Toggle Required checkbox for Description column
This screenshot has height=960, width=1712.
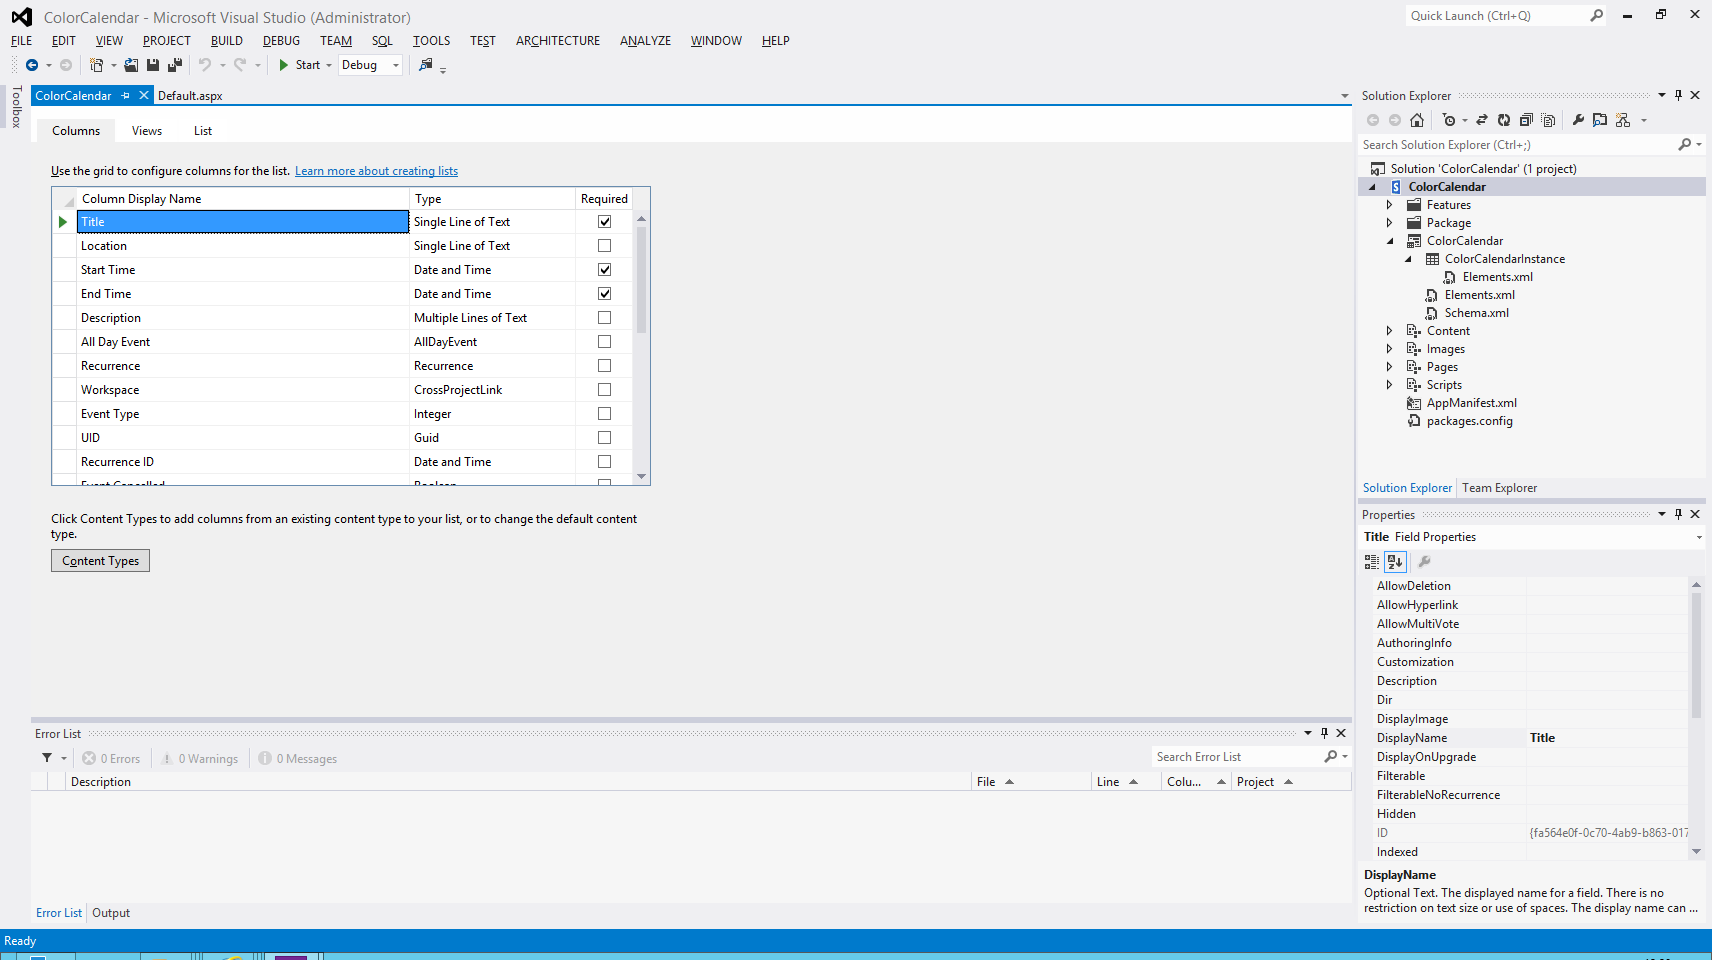[604, 318]
